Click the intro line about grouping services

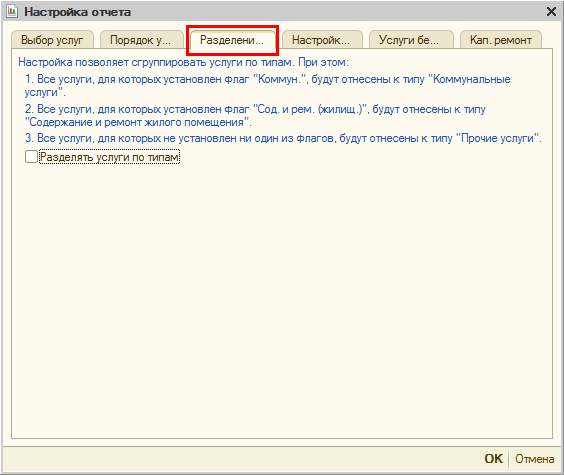183,62
